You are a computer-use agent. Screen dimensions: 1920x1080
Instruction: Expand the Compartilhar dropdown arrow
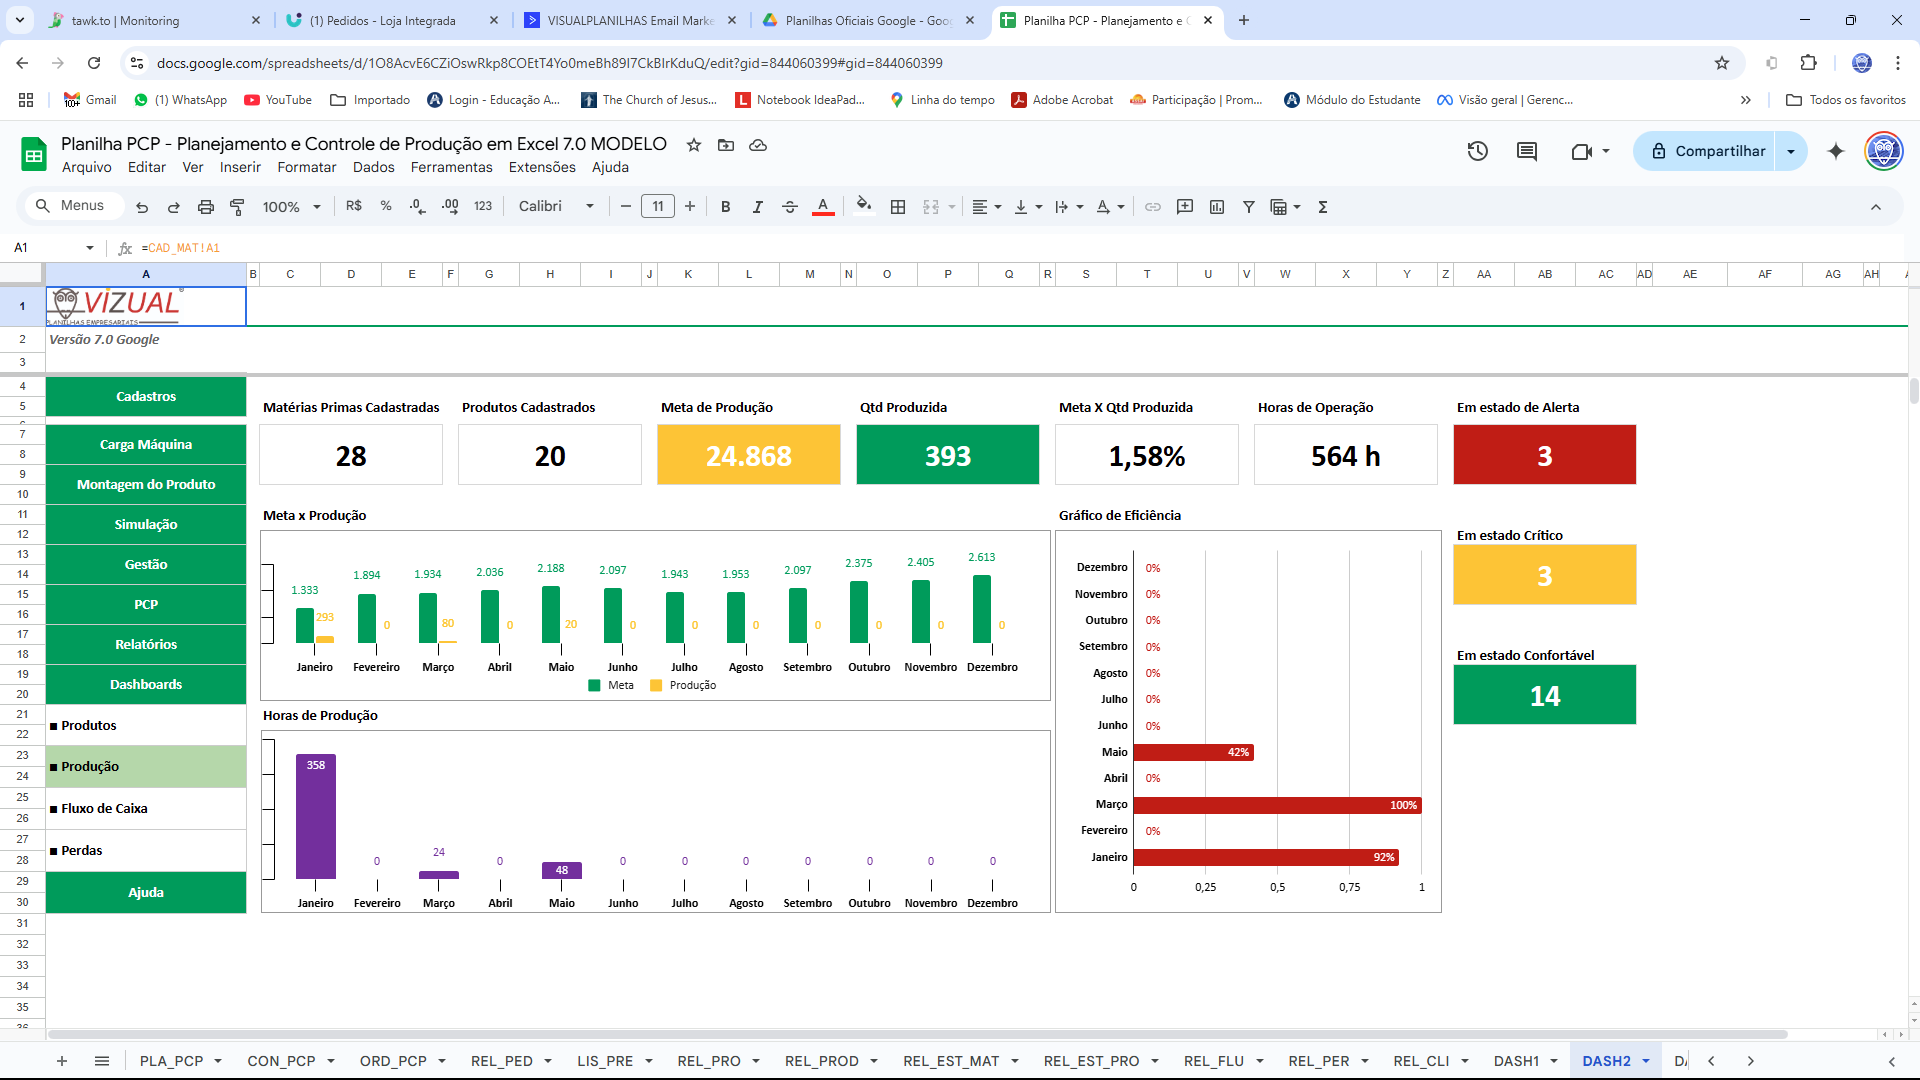[1791, 151]
